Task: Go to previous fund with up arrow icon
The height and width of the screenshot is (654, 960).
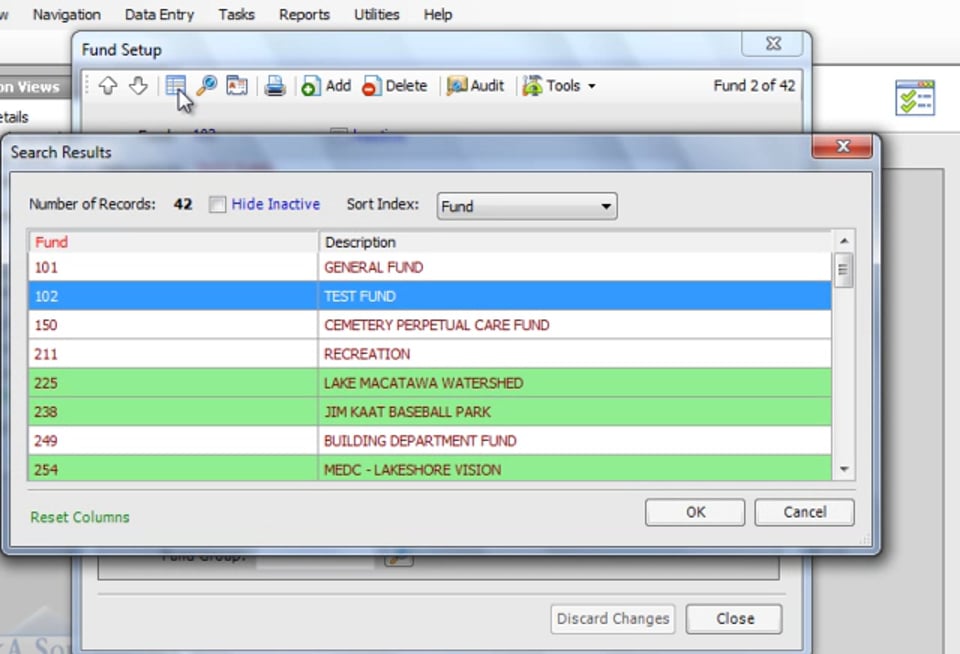Action: (108, 86)
